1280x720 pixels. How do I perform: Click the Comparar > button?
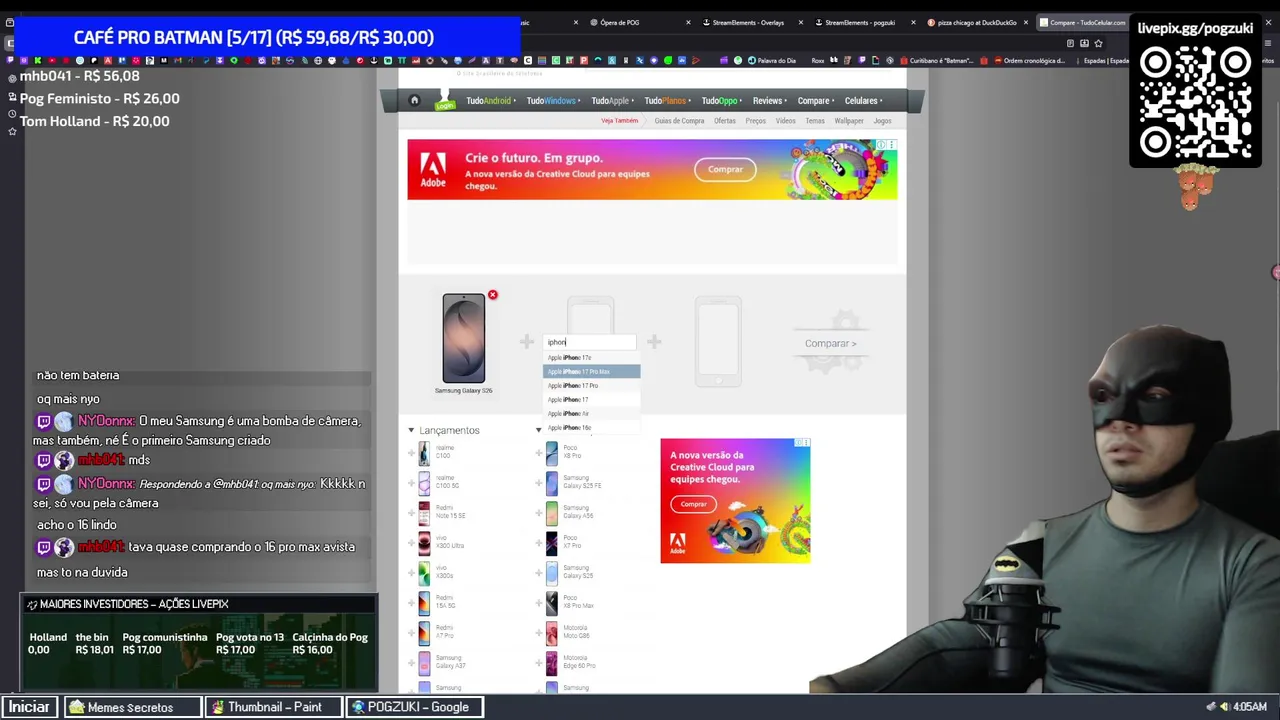[x=830, y=343]
